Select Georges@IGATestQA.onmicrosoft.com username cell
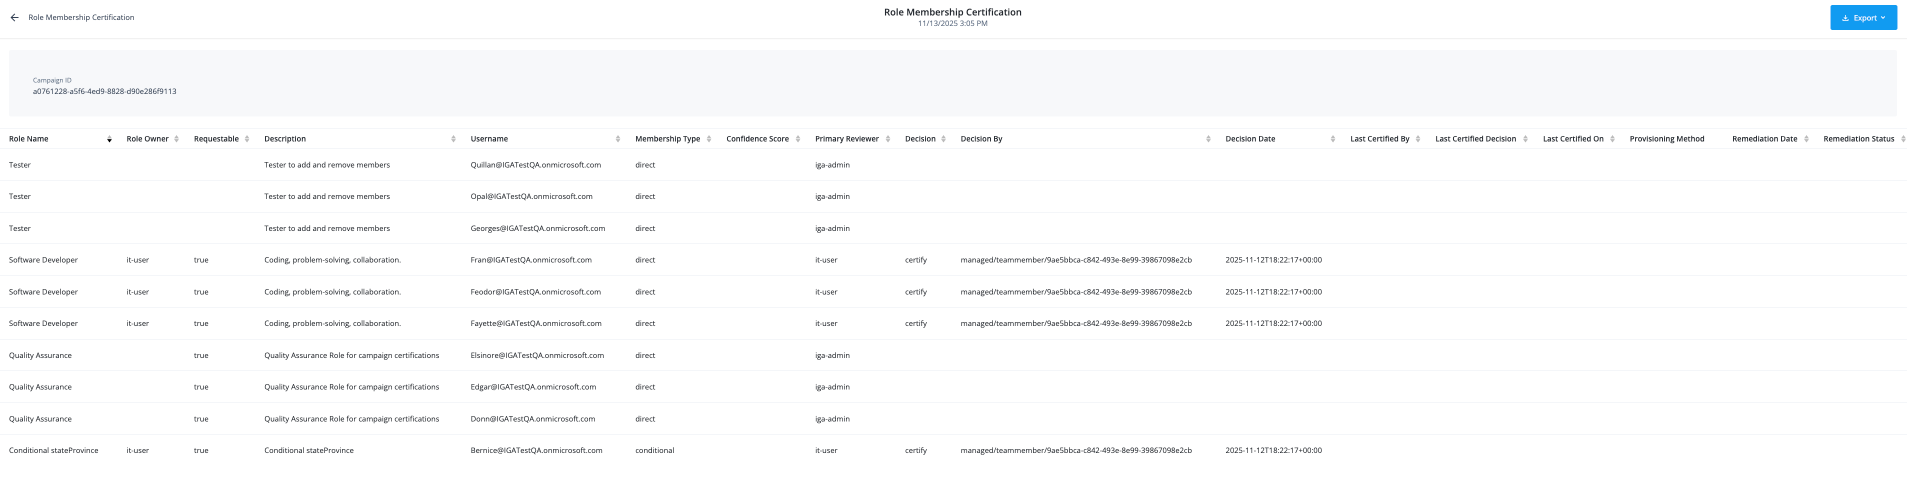The image size is (1907, 485). coord(538,229)
